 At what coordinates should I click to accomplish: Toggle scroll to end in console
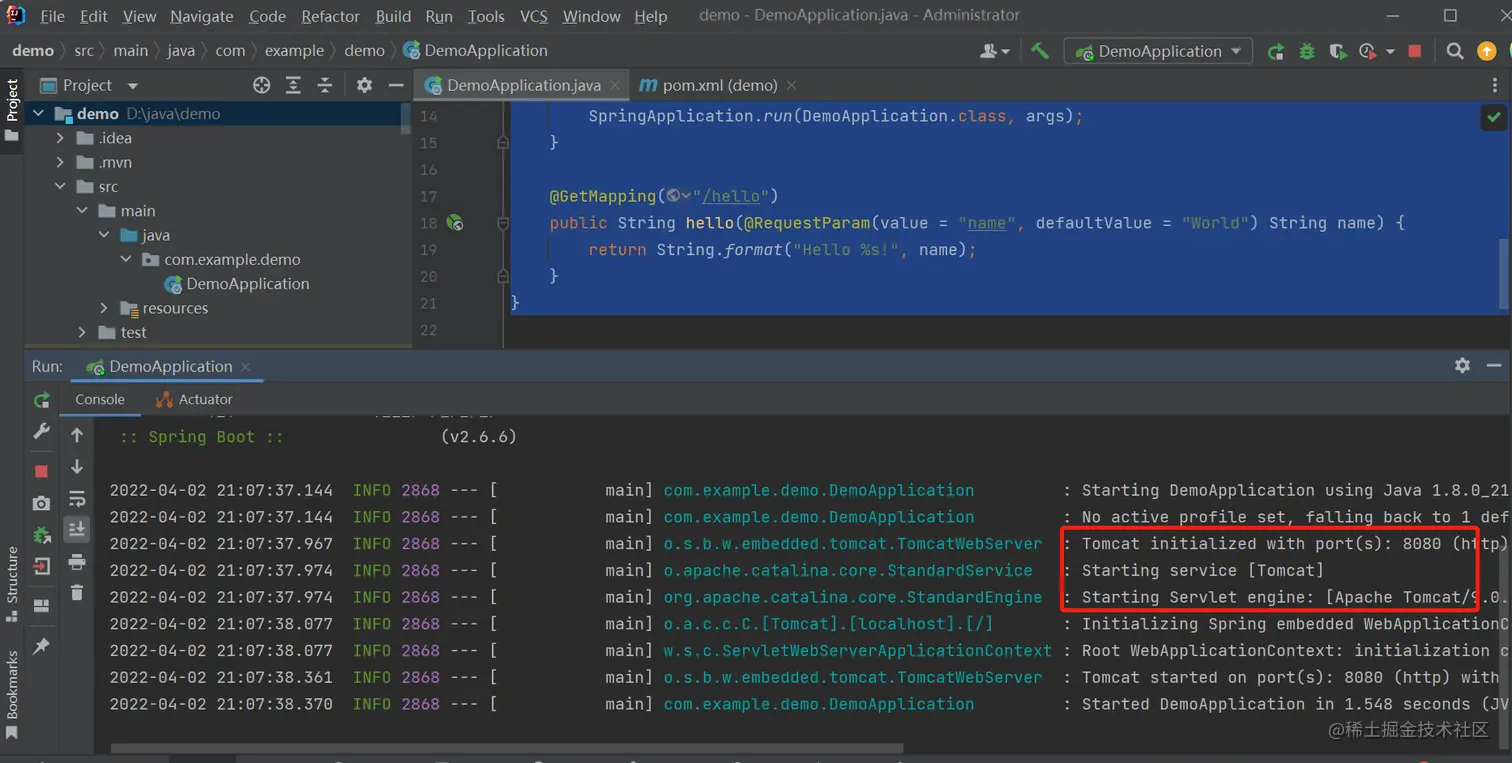(77, 529)
